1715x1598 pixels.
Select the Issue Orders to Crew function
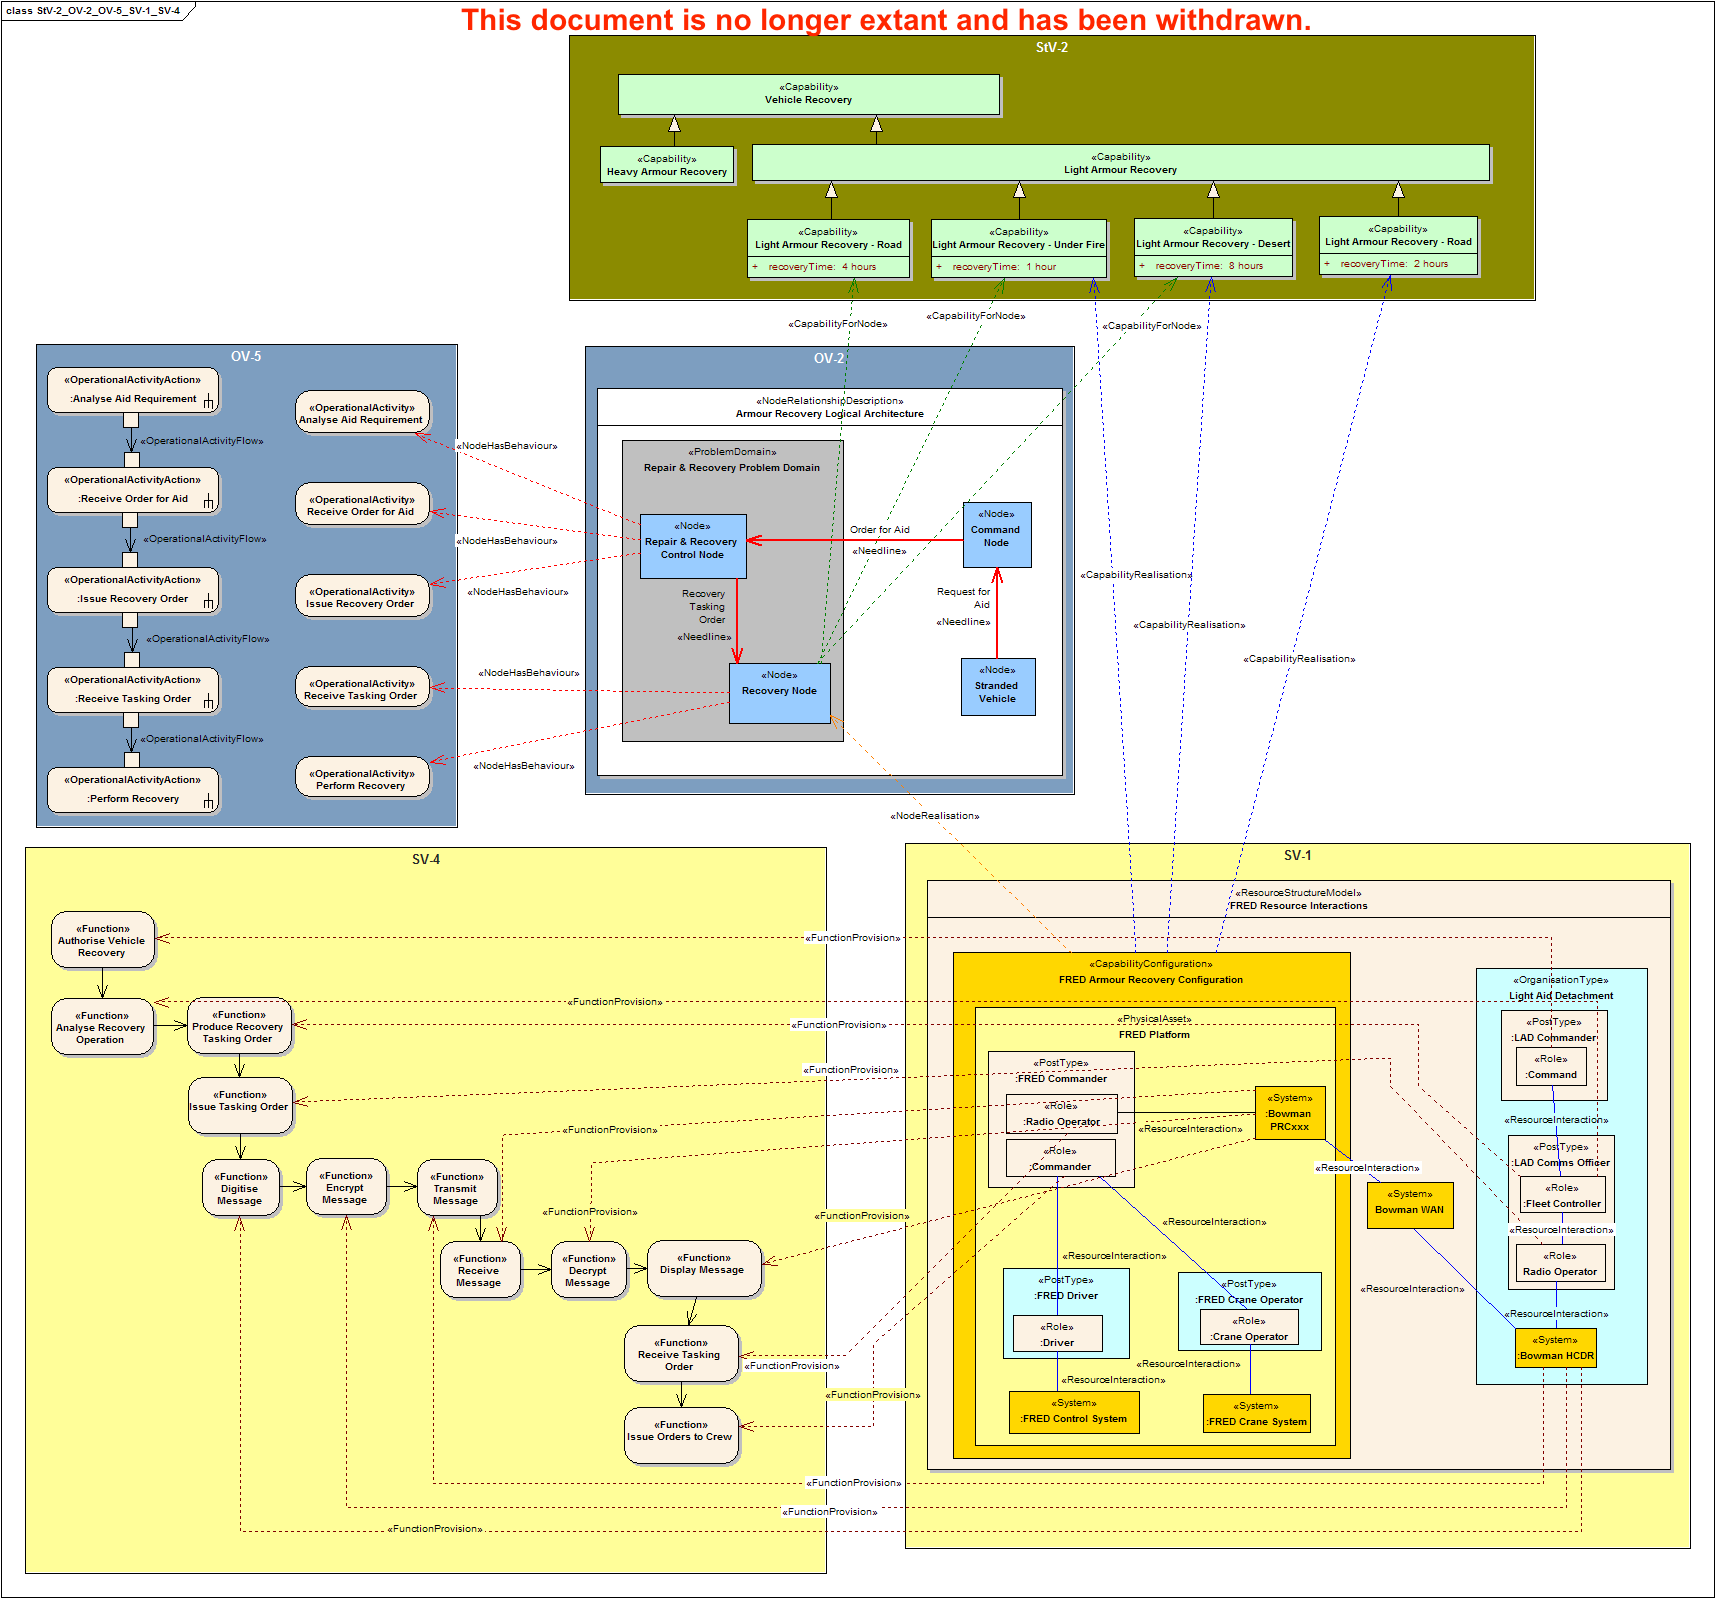[x=680, y=1436]
